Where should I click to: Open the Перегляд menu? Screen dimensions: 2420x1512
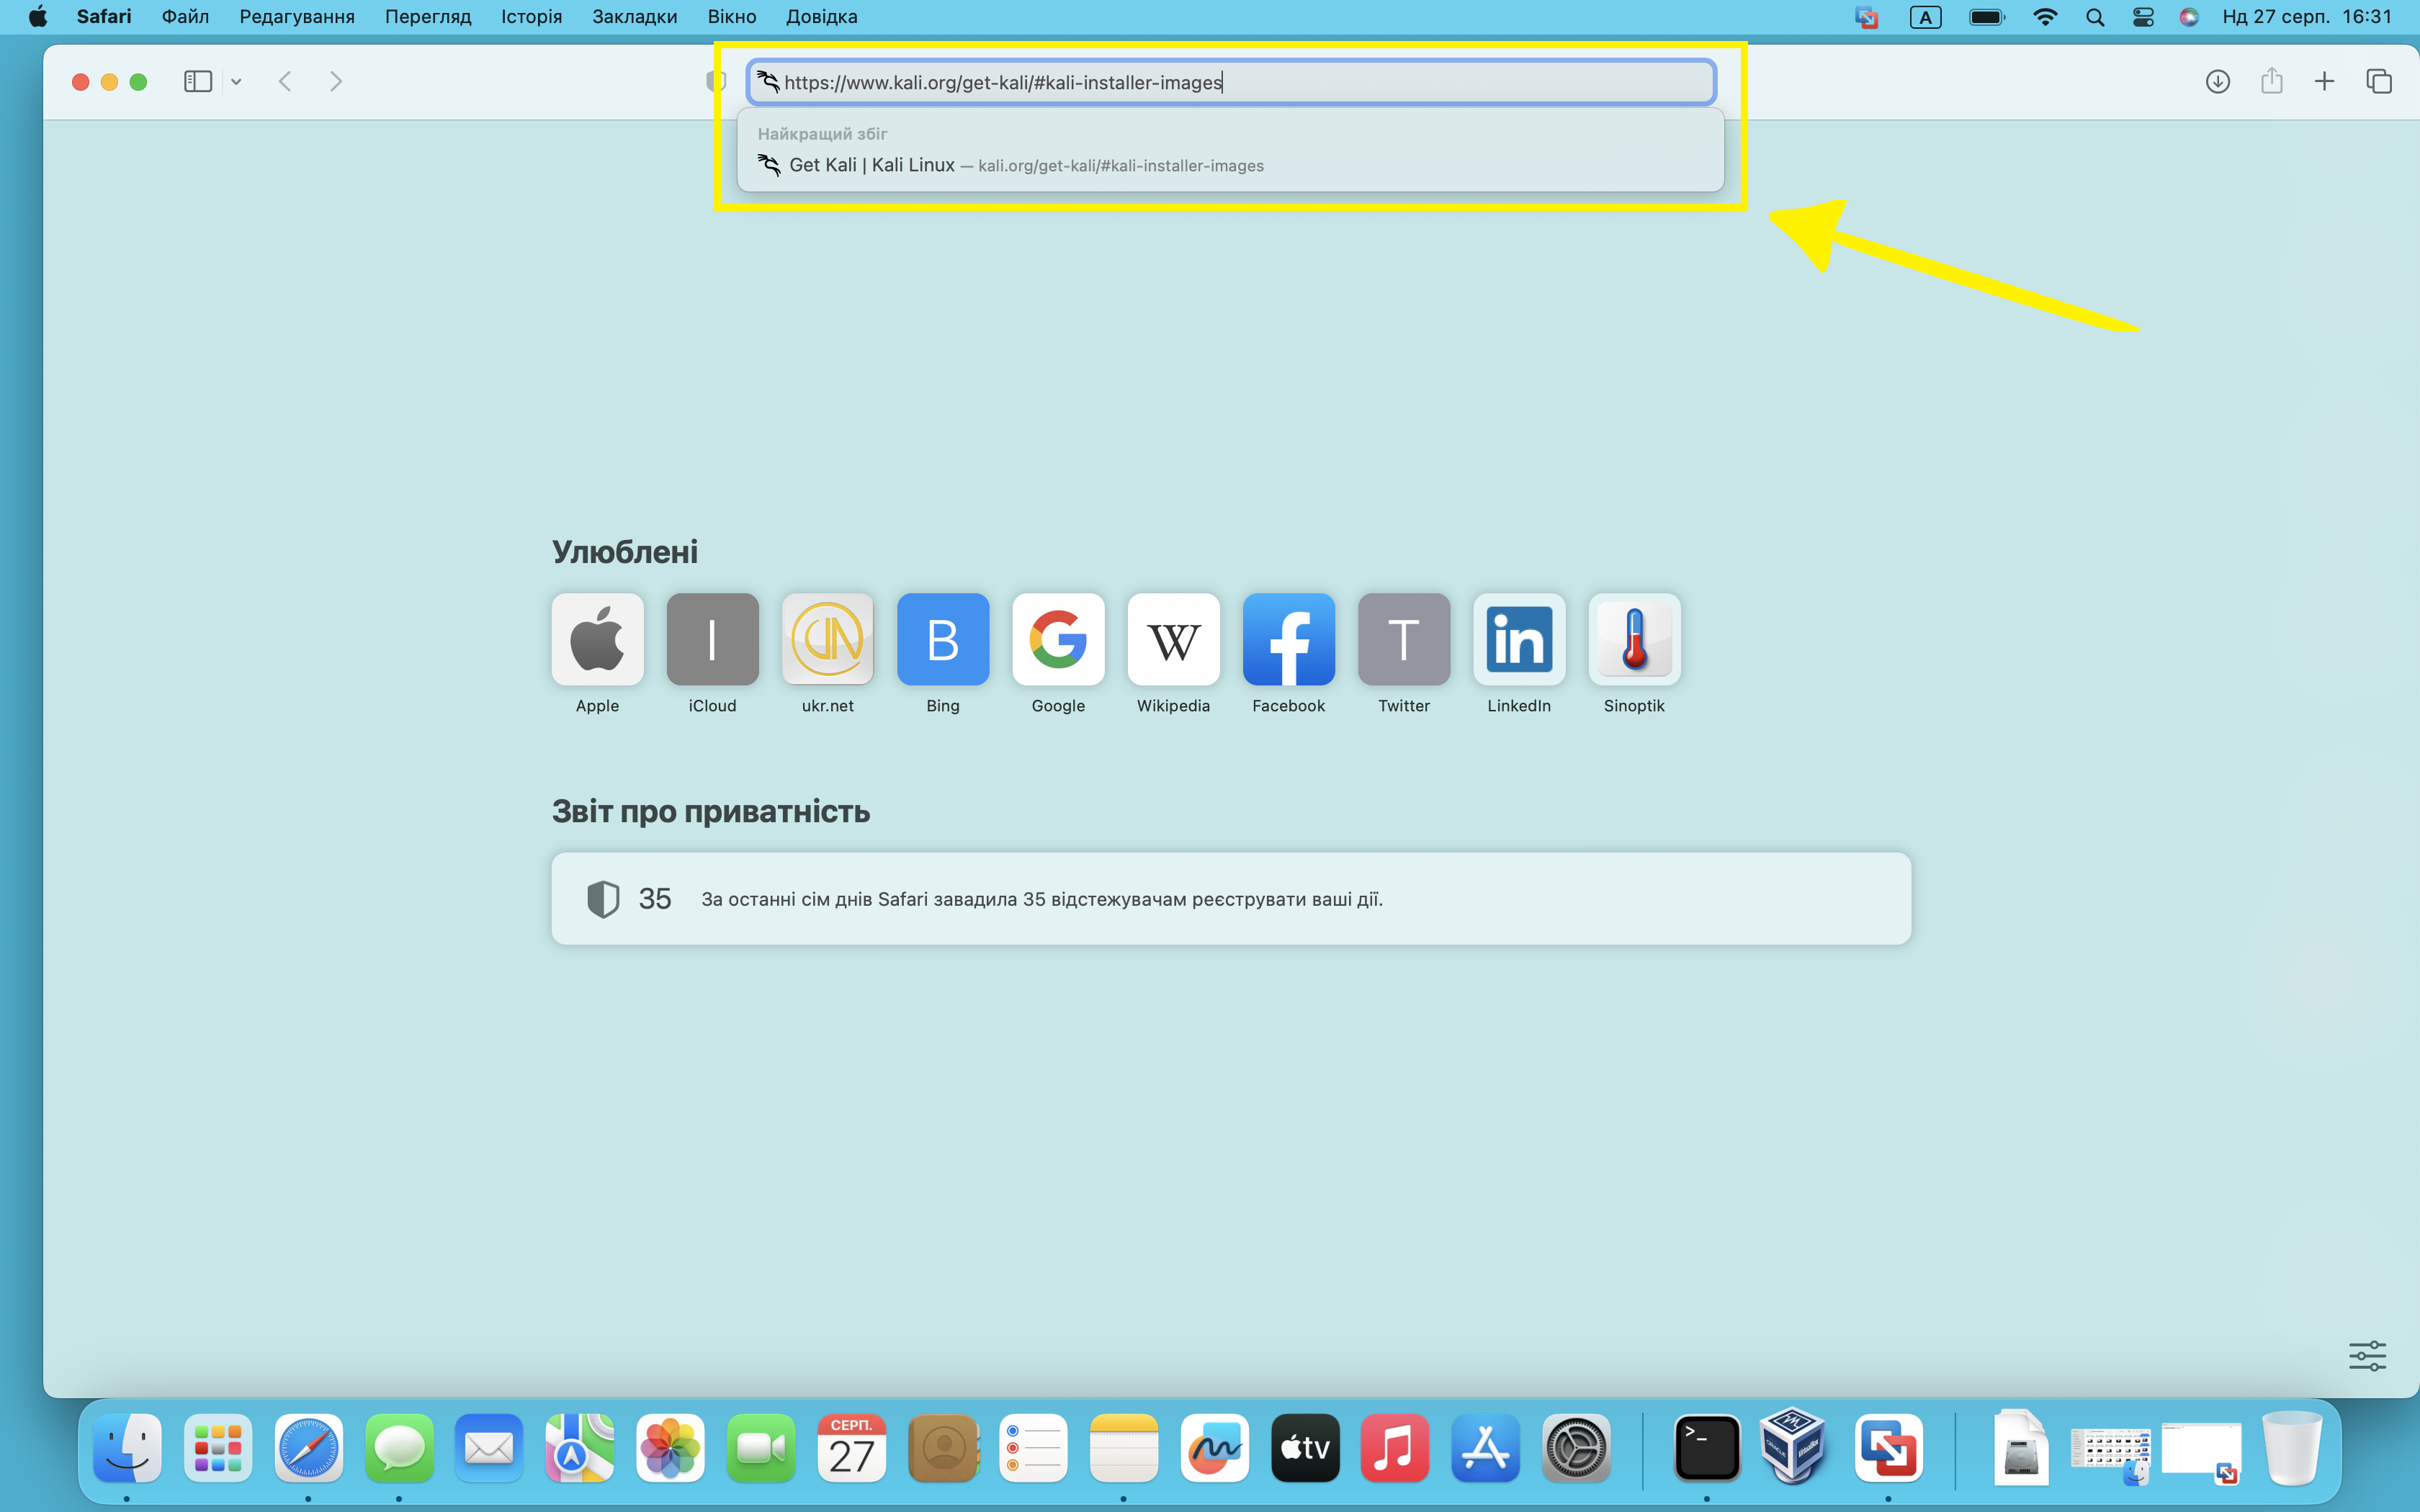point(428,17)
